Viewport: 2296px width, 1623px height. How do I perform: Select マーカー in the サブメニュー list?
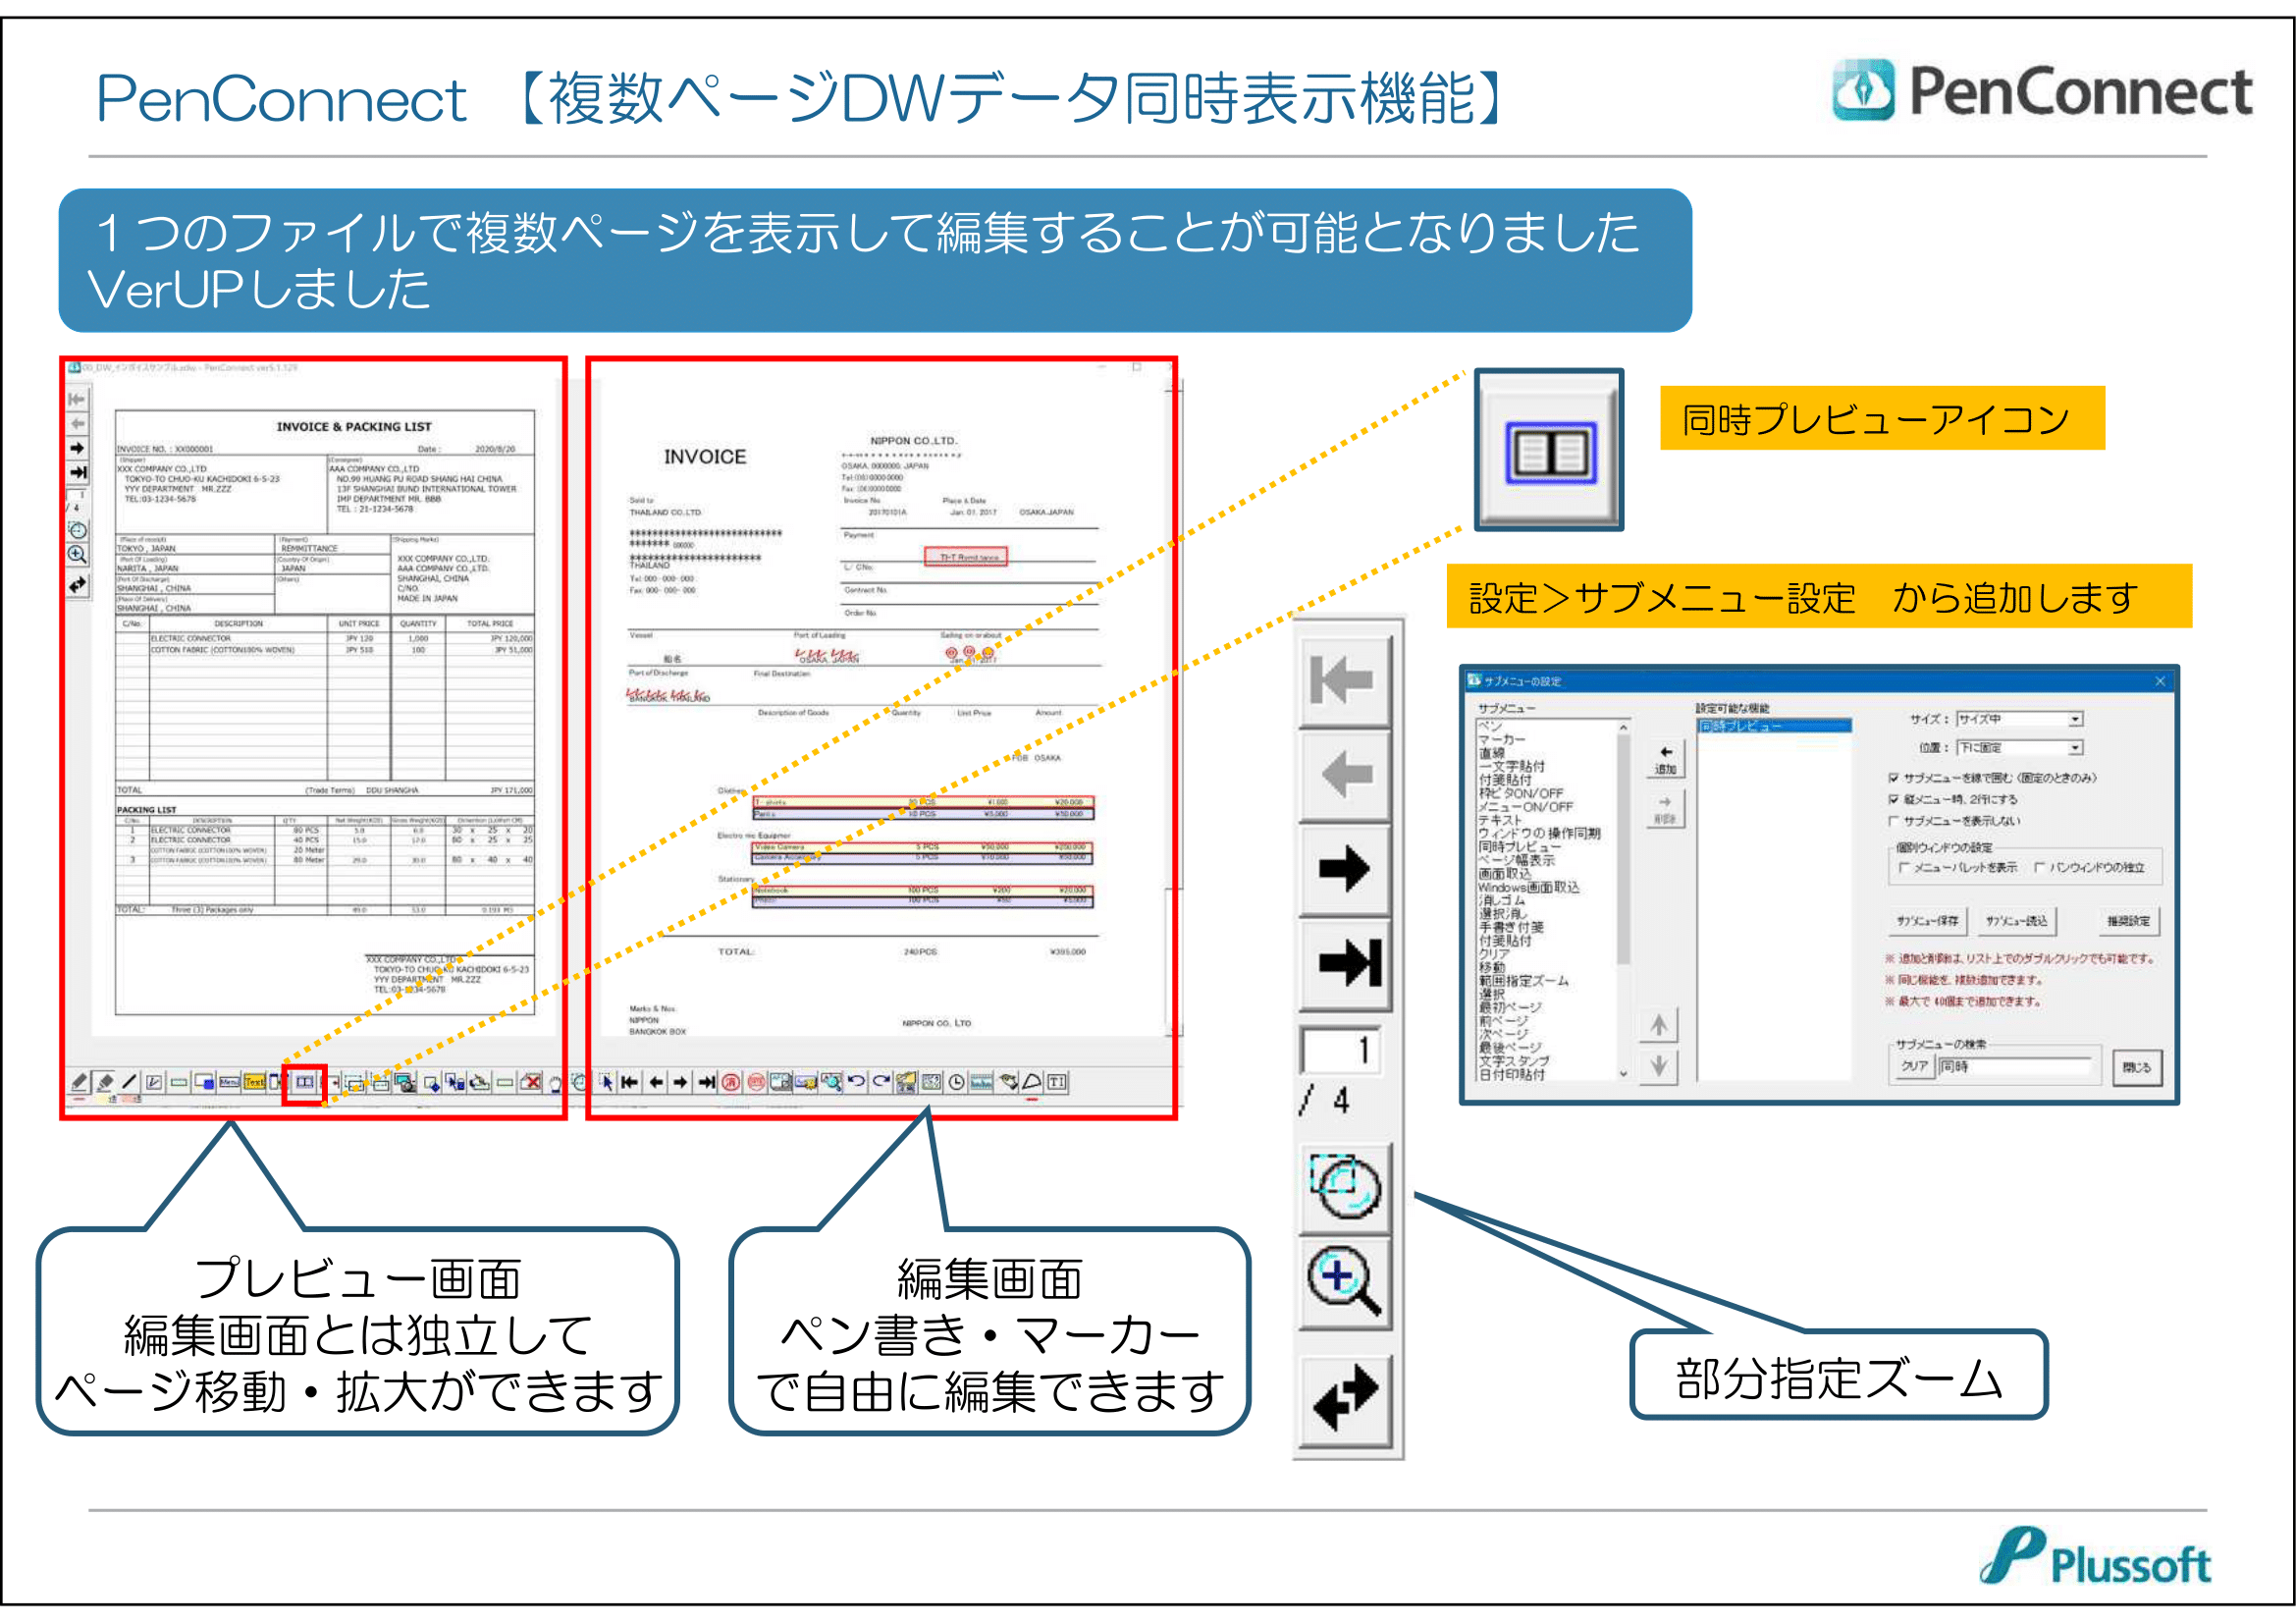[1503, 740]
